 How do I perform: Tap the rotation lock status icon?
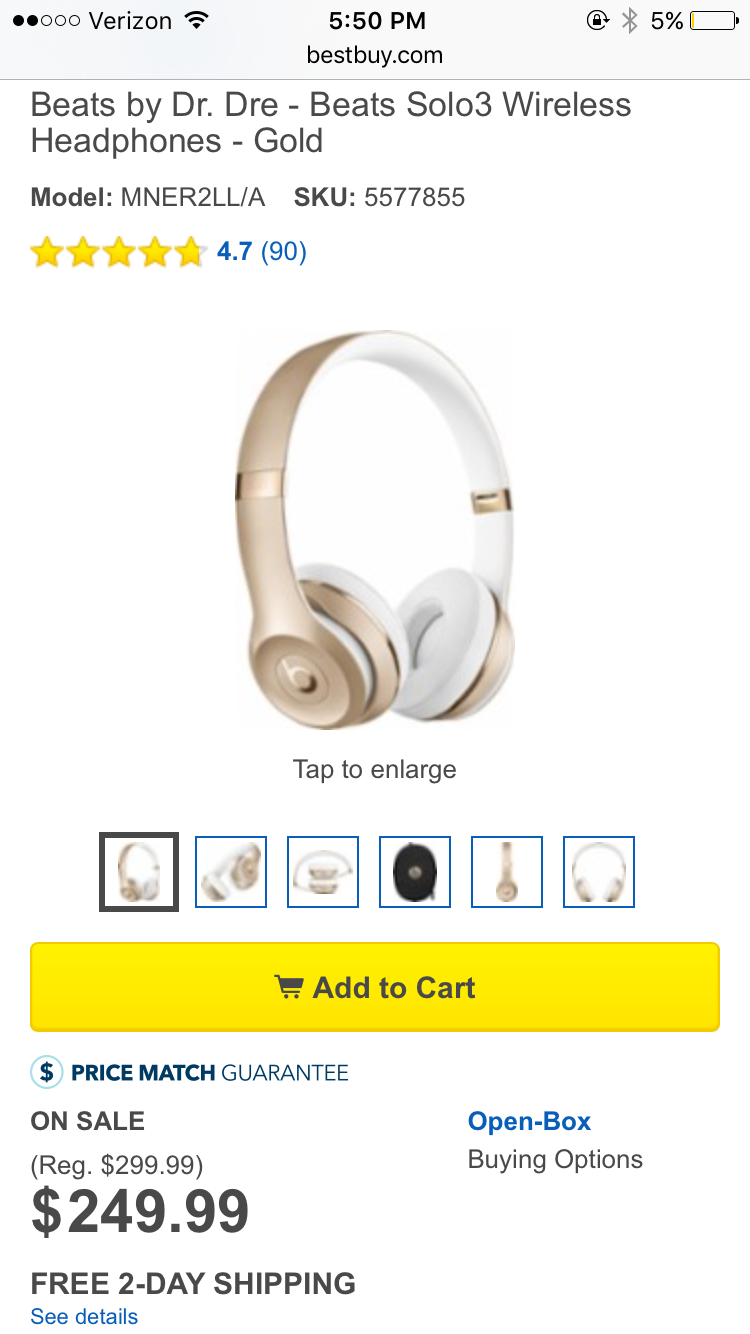(x=598, y=21)
